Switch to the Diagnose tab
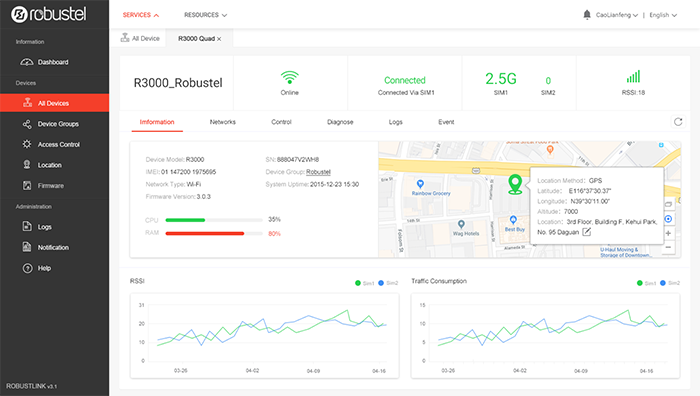The image size is (700, 396). (x=340, y=122)
